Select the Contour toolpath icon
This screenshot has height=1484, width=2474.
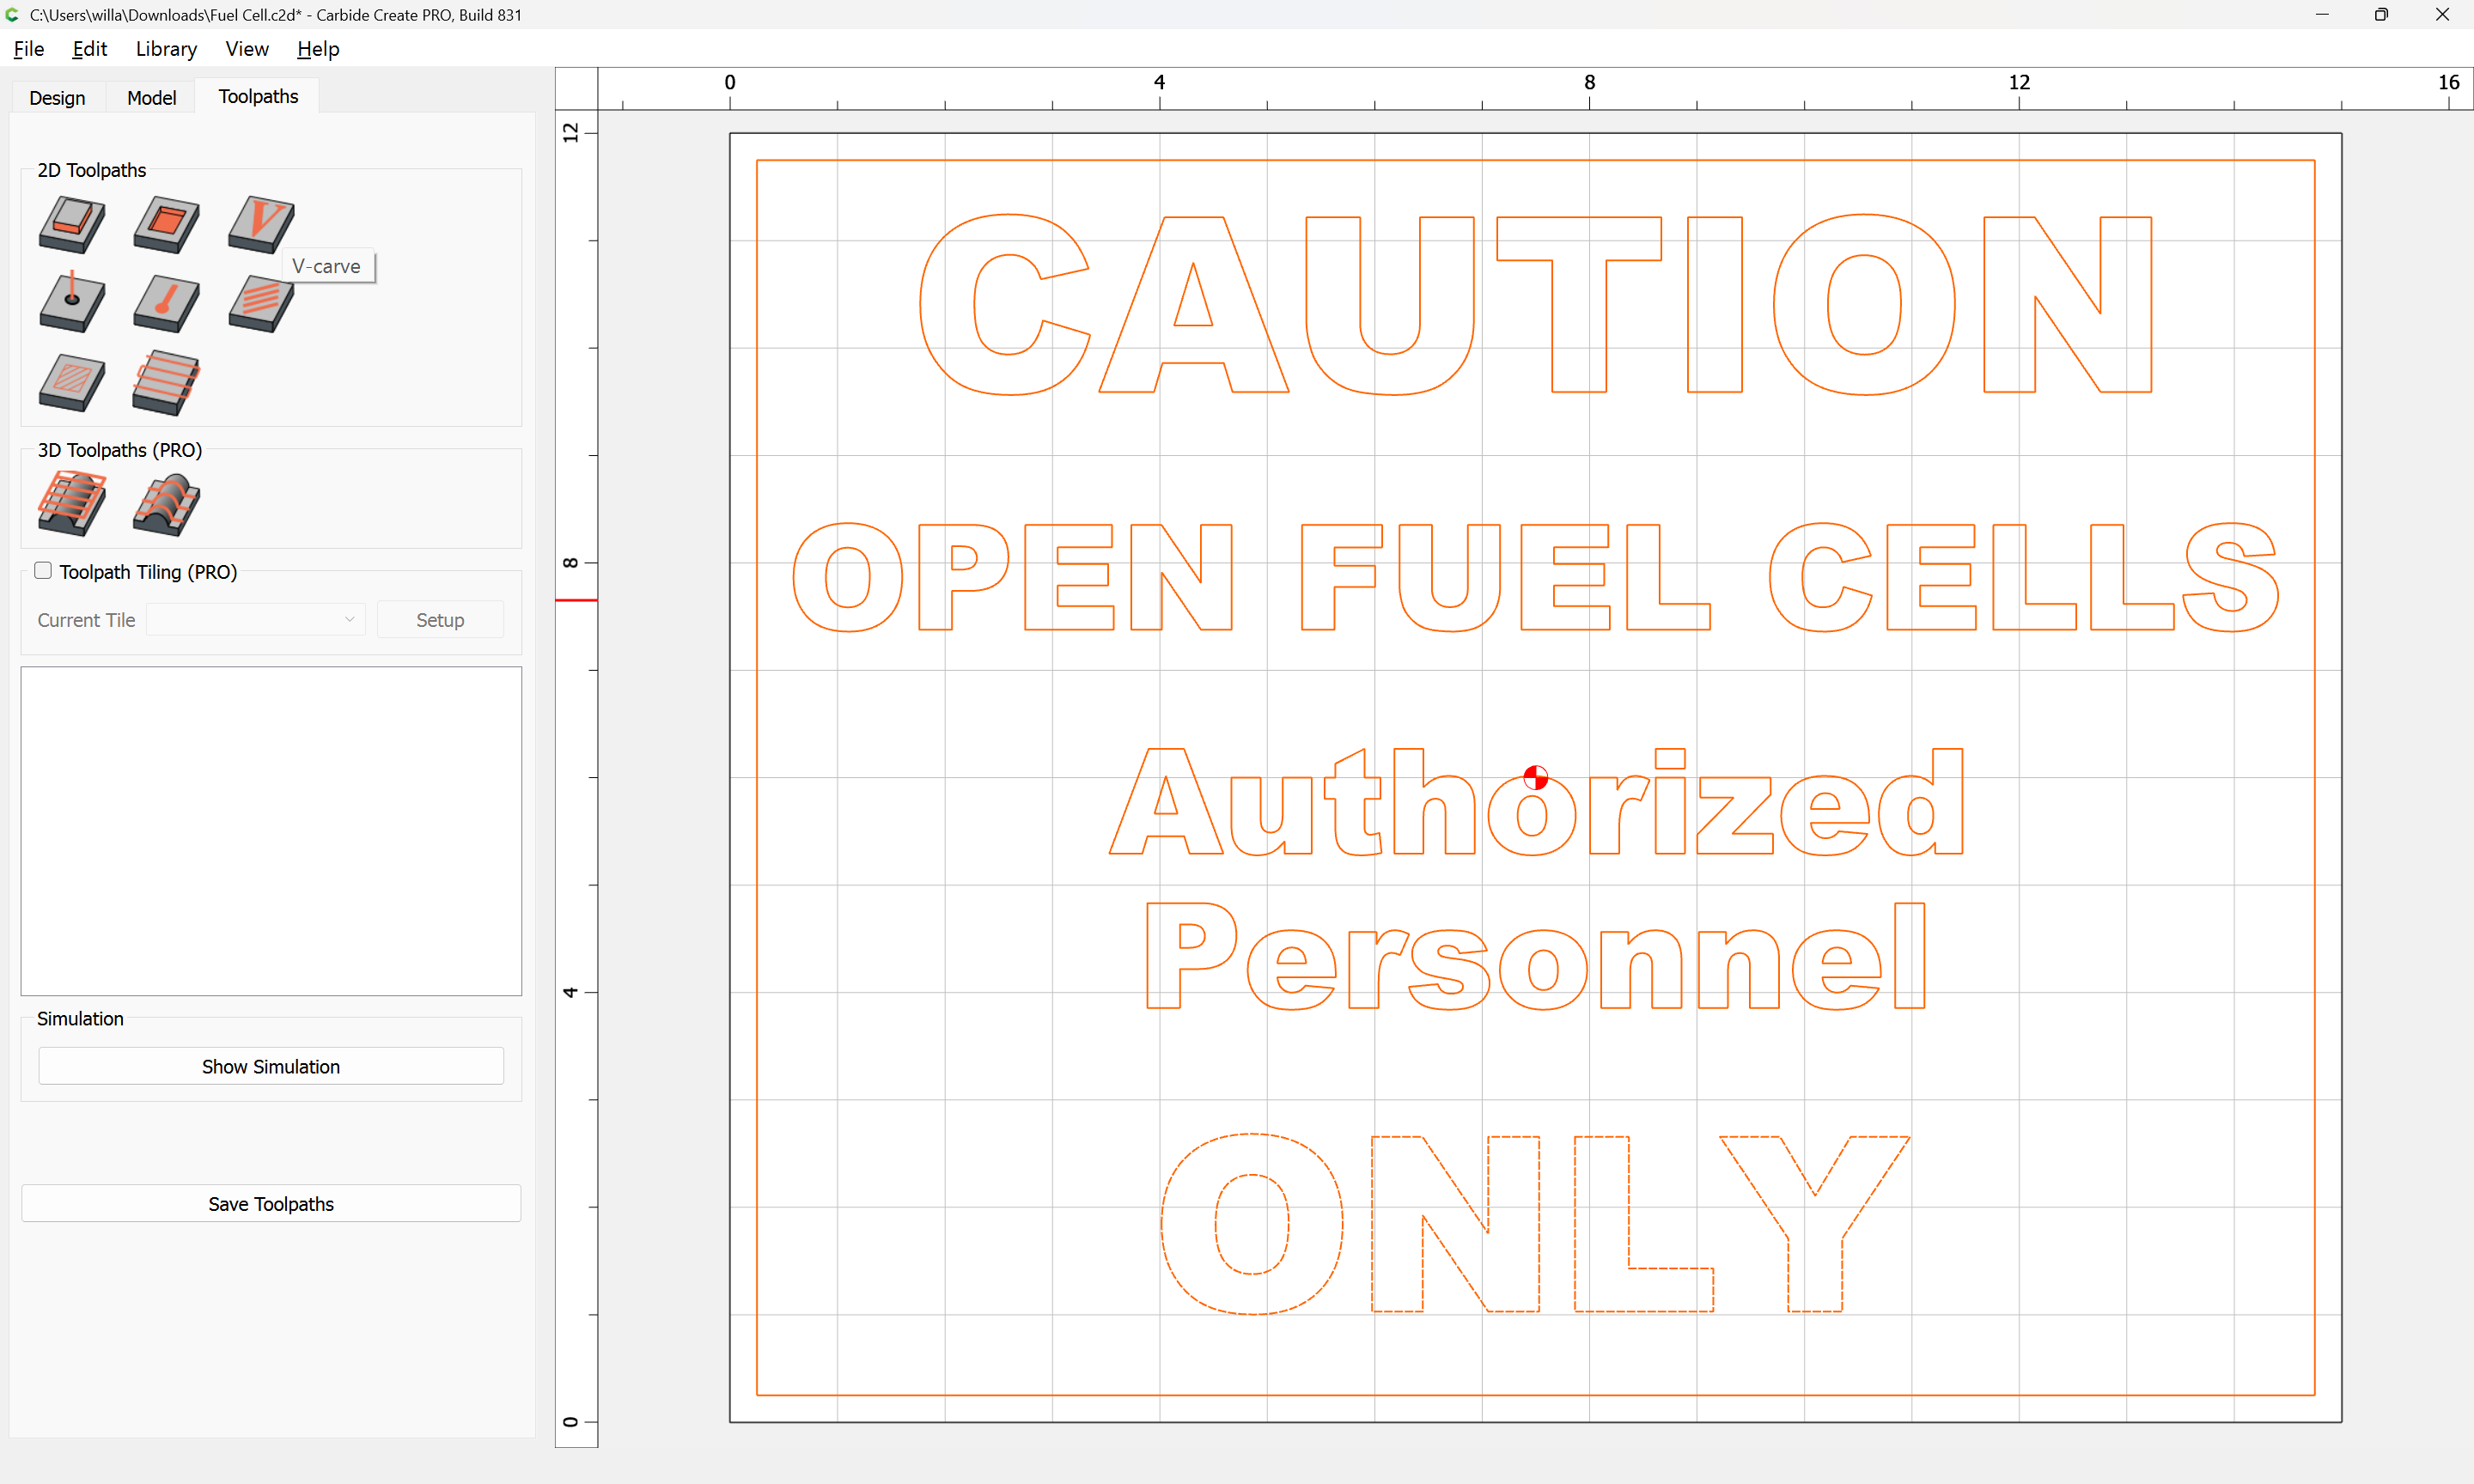point(71,223)
